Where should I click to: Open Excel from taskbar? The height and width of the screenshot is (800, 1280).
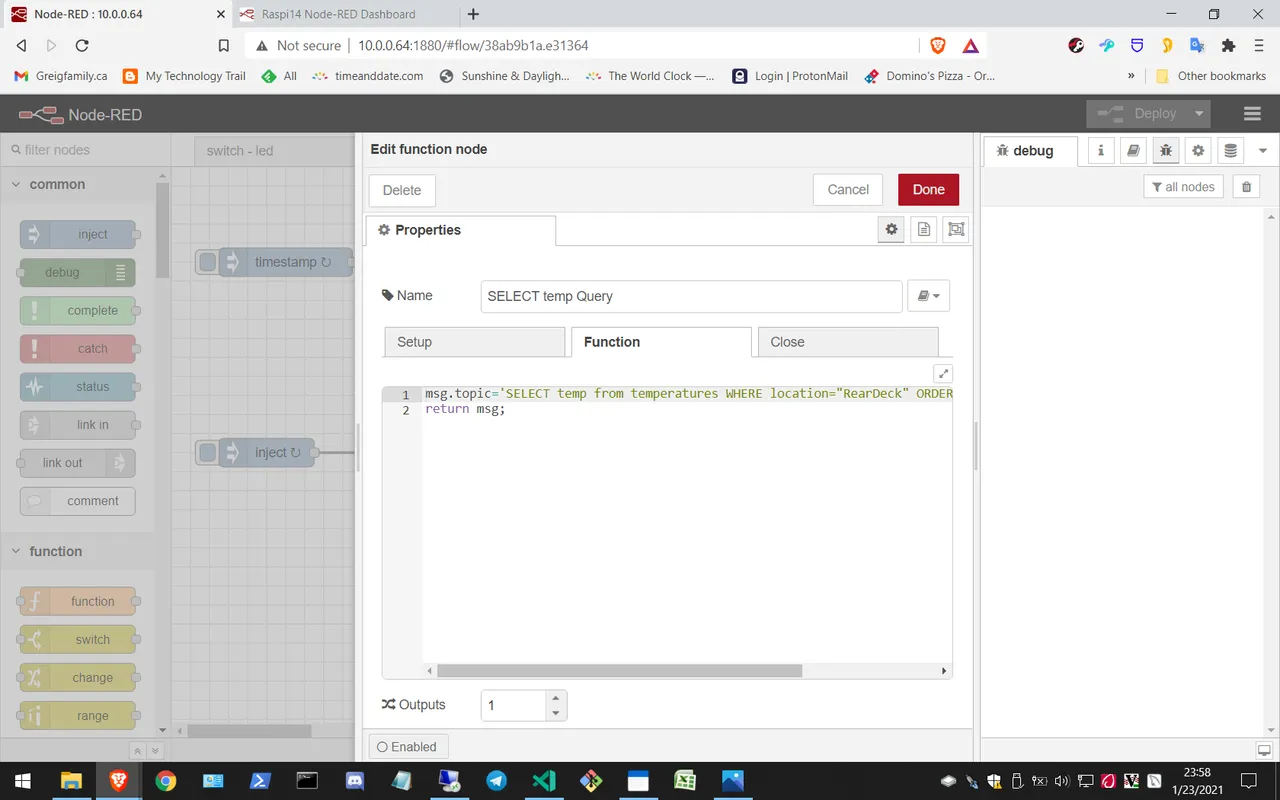point(685,780)
